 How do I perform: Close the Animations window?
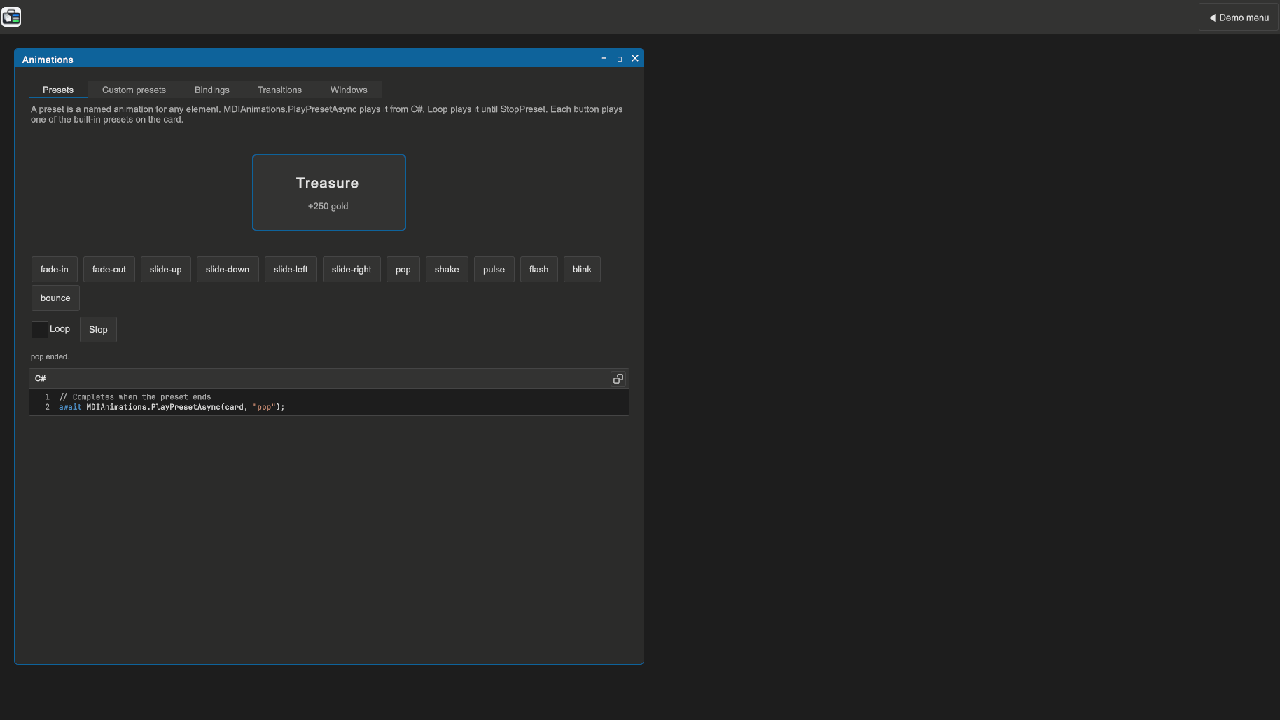(635, 59)
